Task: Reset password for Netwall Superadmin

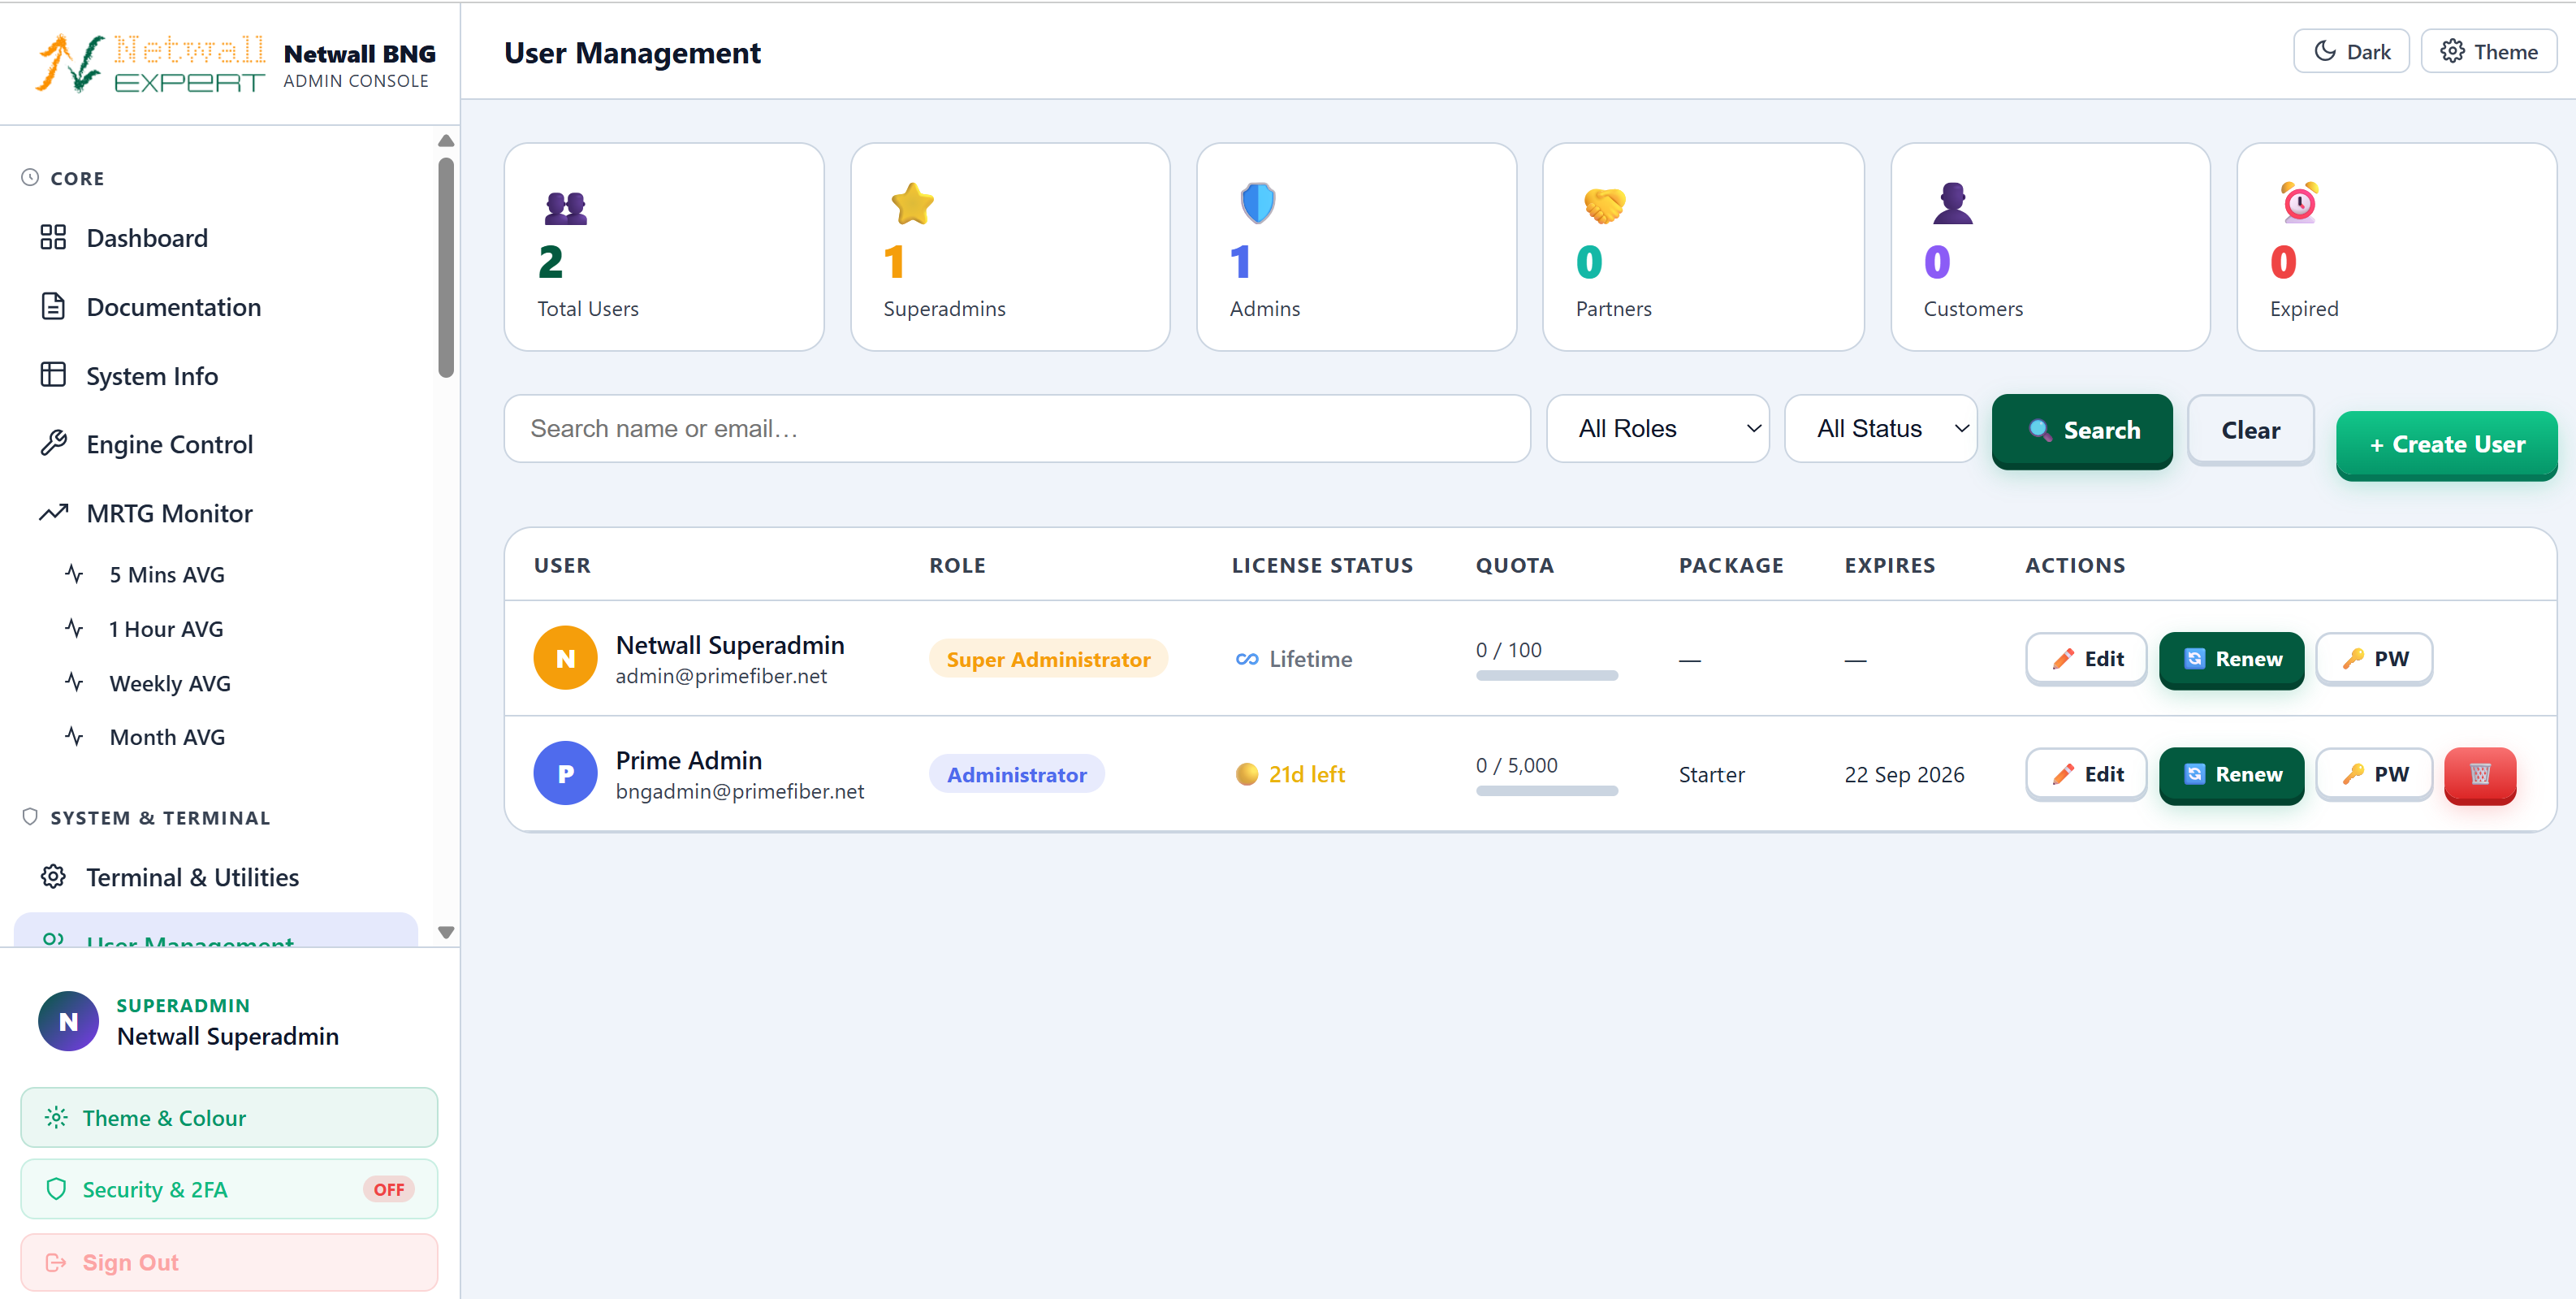Action: (2374, 659)
